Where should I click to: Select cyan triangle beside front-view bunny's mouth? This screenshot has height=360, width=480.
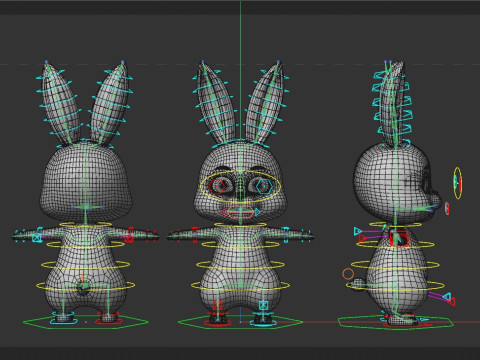coord(257,212)
